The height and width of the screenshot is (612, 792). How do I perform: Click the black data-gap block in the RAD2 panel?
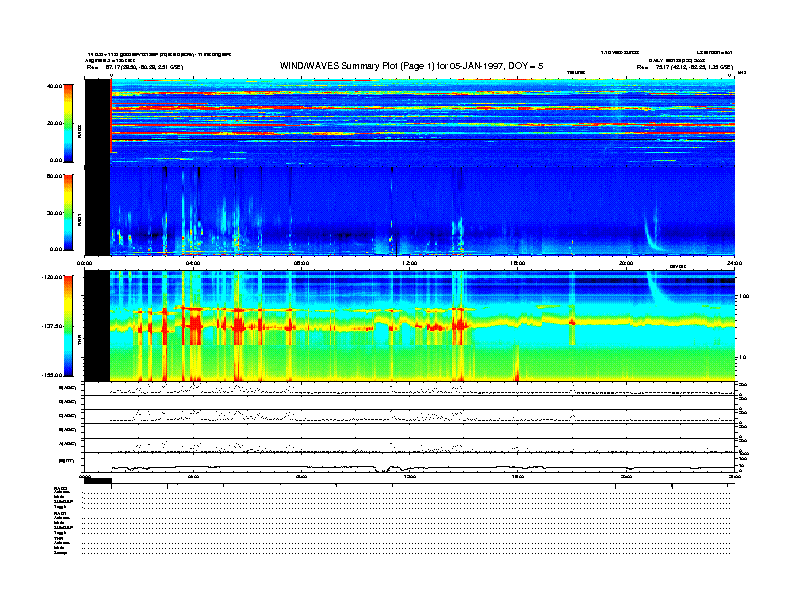pyautogui.click(x=97, y=122)
